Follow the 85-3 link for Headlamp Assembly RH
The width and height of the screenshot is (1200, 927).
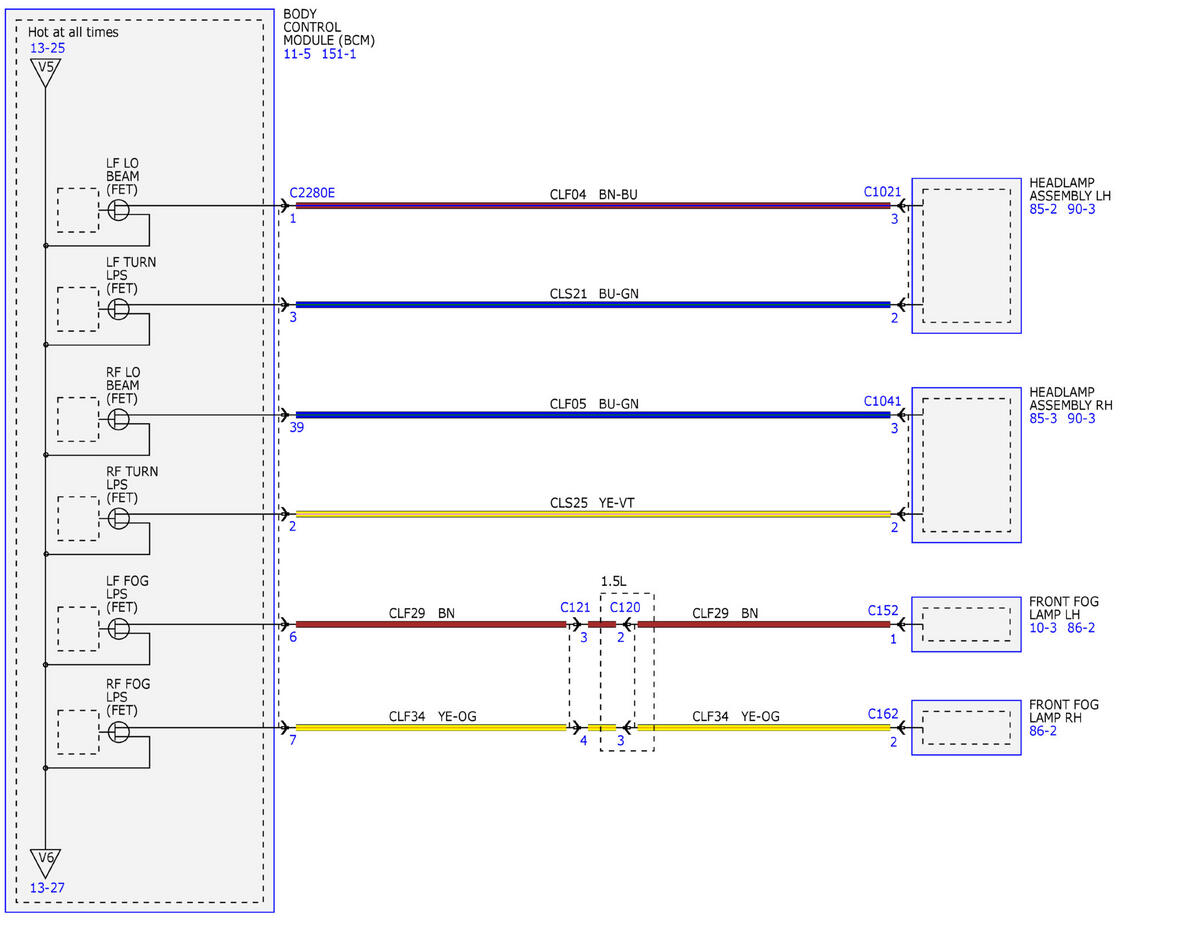1044,418
